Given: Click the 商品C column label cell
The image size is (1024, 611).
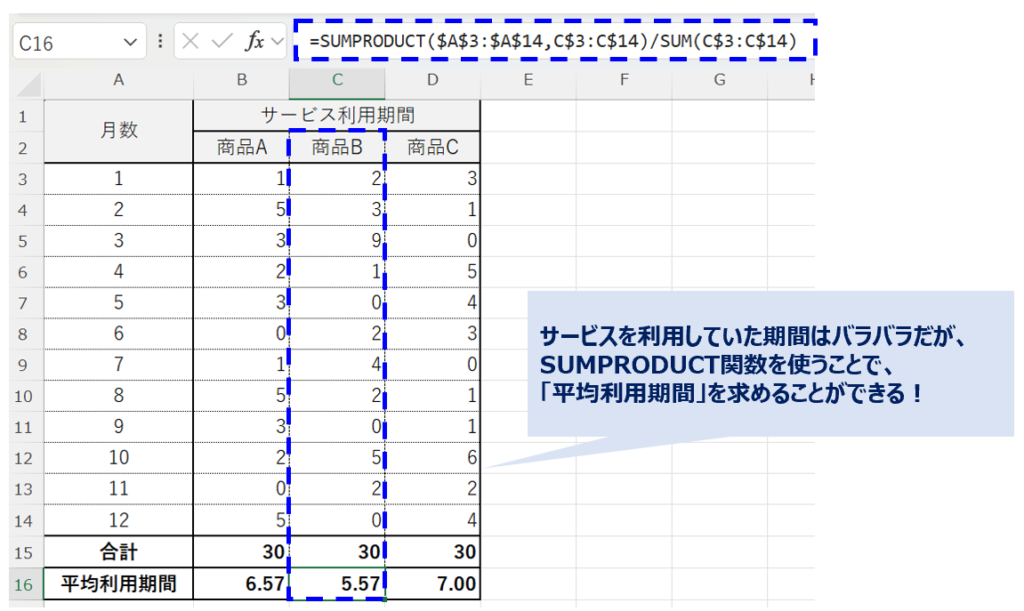Looking at the screenshot, I should click(x=432, y=148).
